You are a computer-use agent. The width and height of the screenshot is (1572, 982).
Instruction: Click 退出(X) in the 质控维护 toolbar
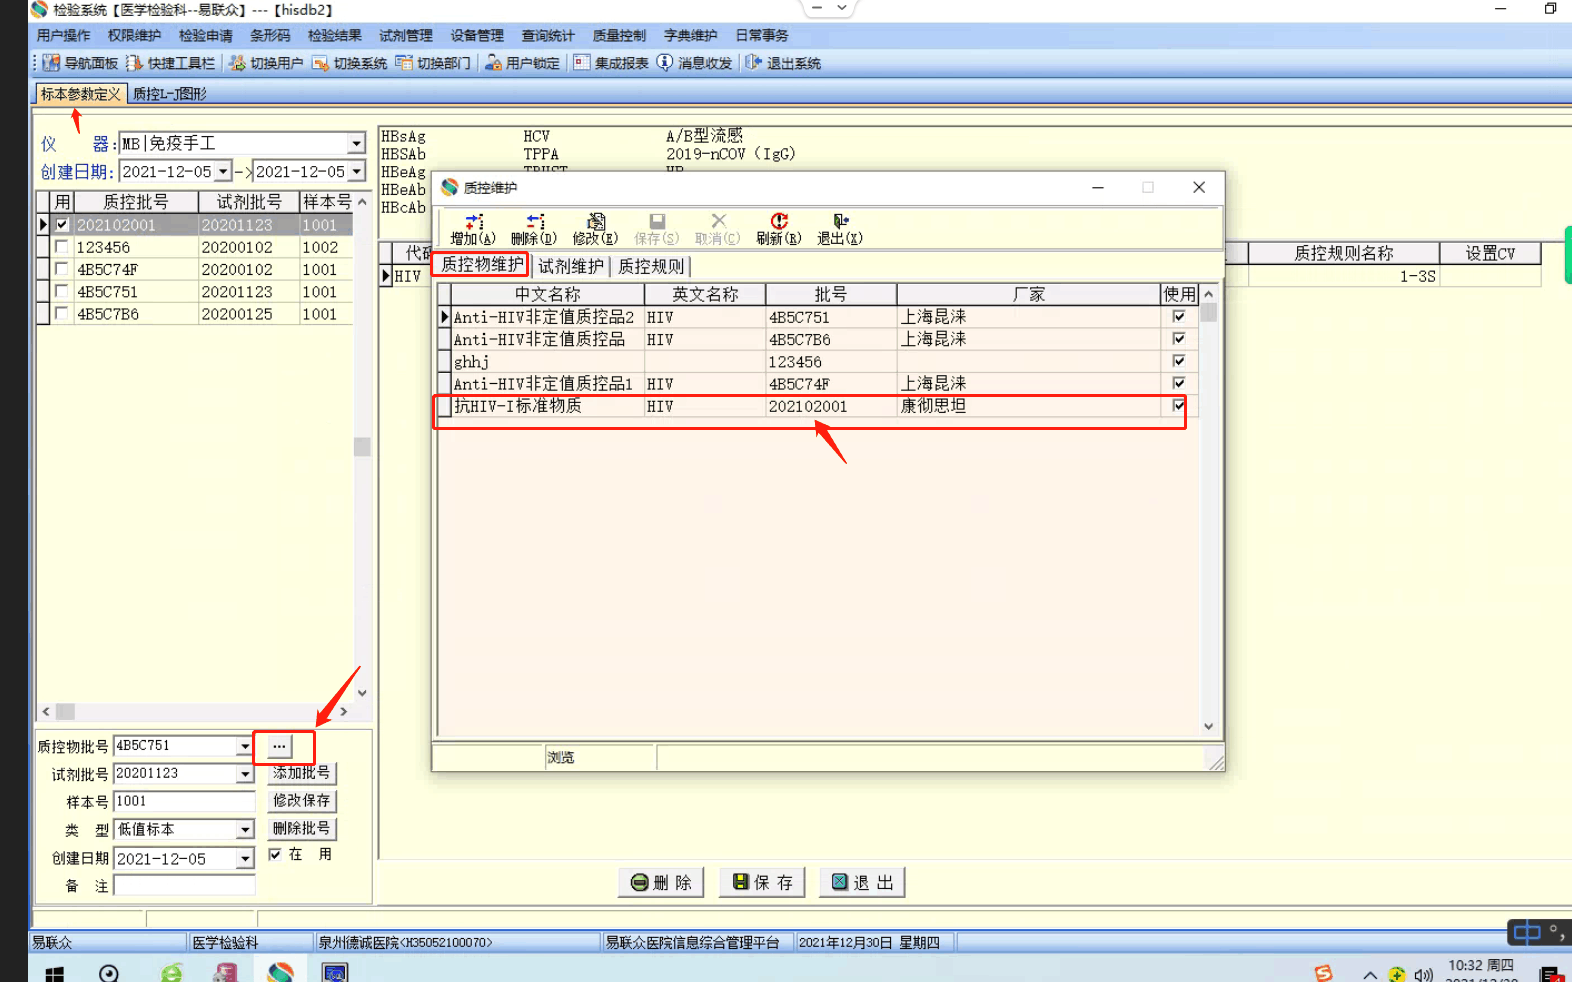coord(840,229)
